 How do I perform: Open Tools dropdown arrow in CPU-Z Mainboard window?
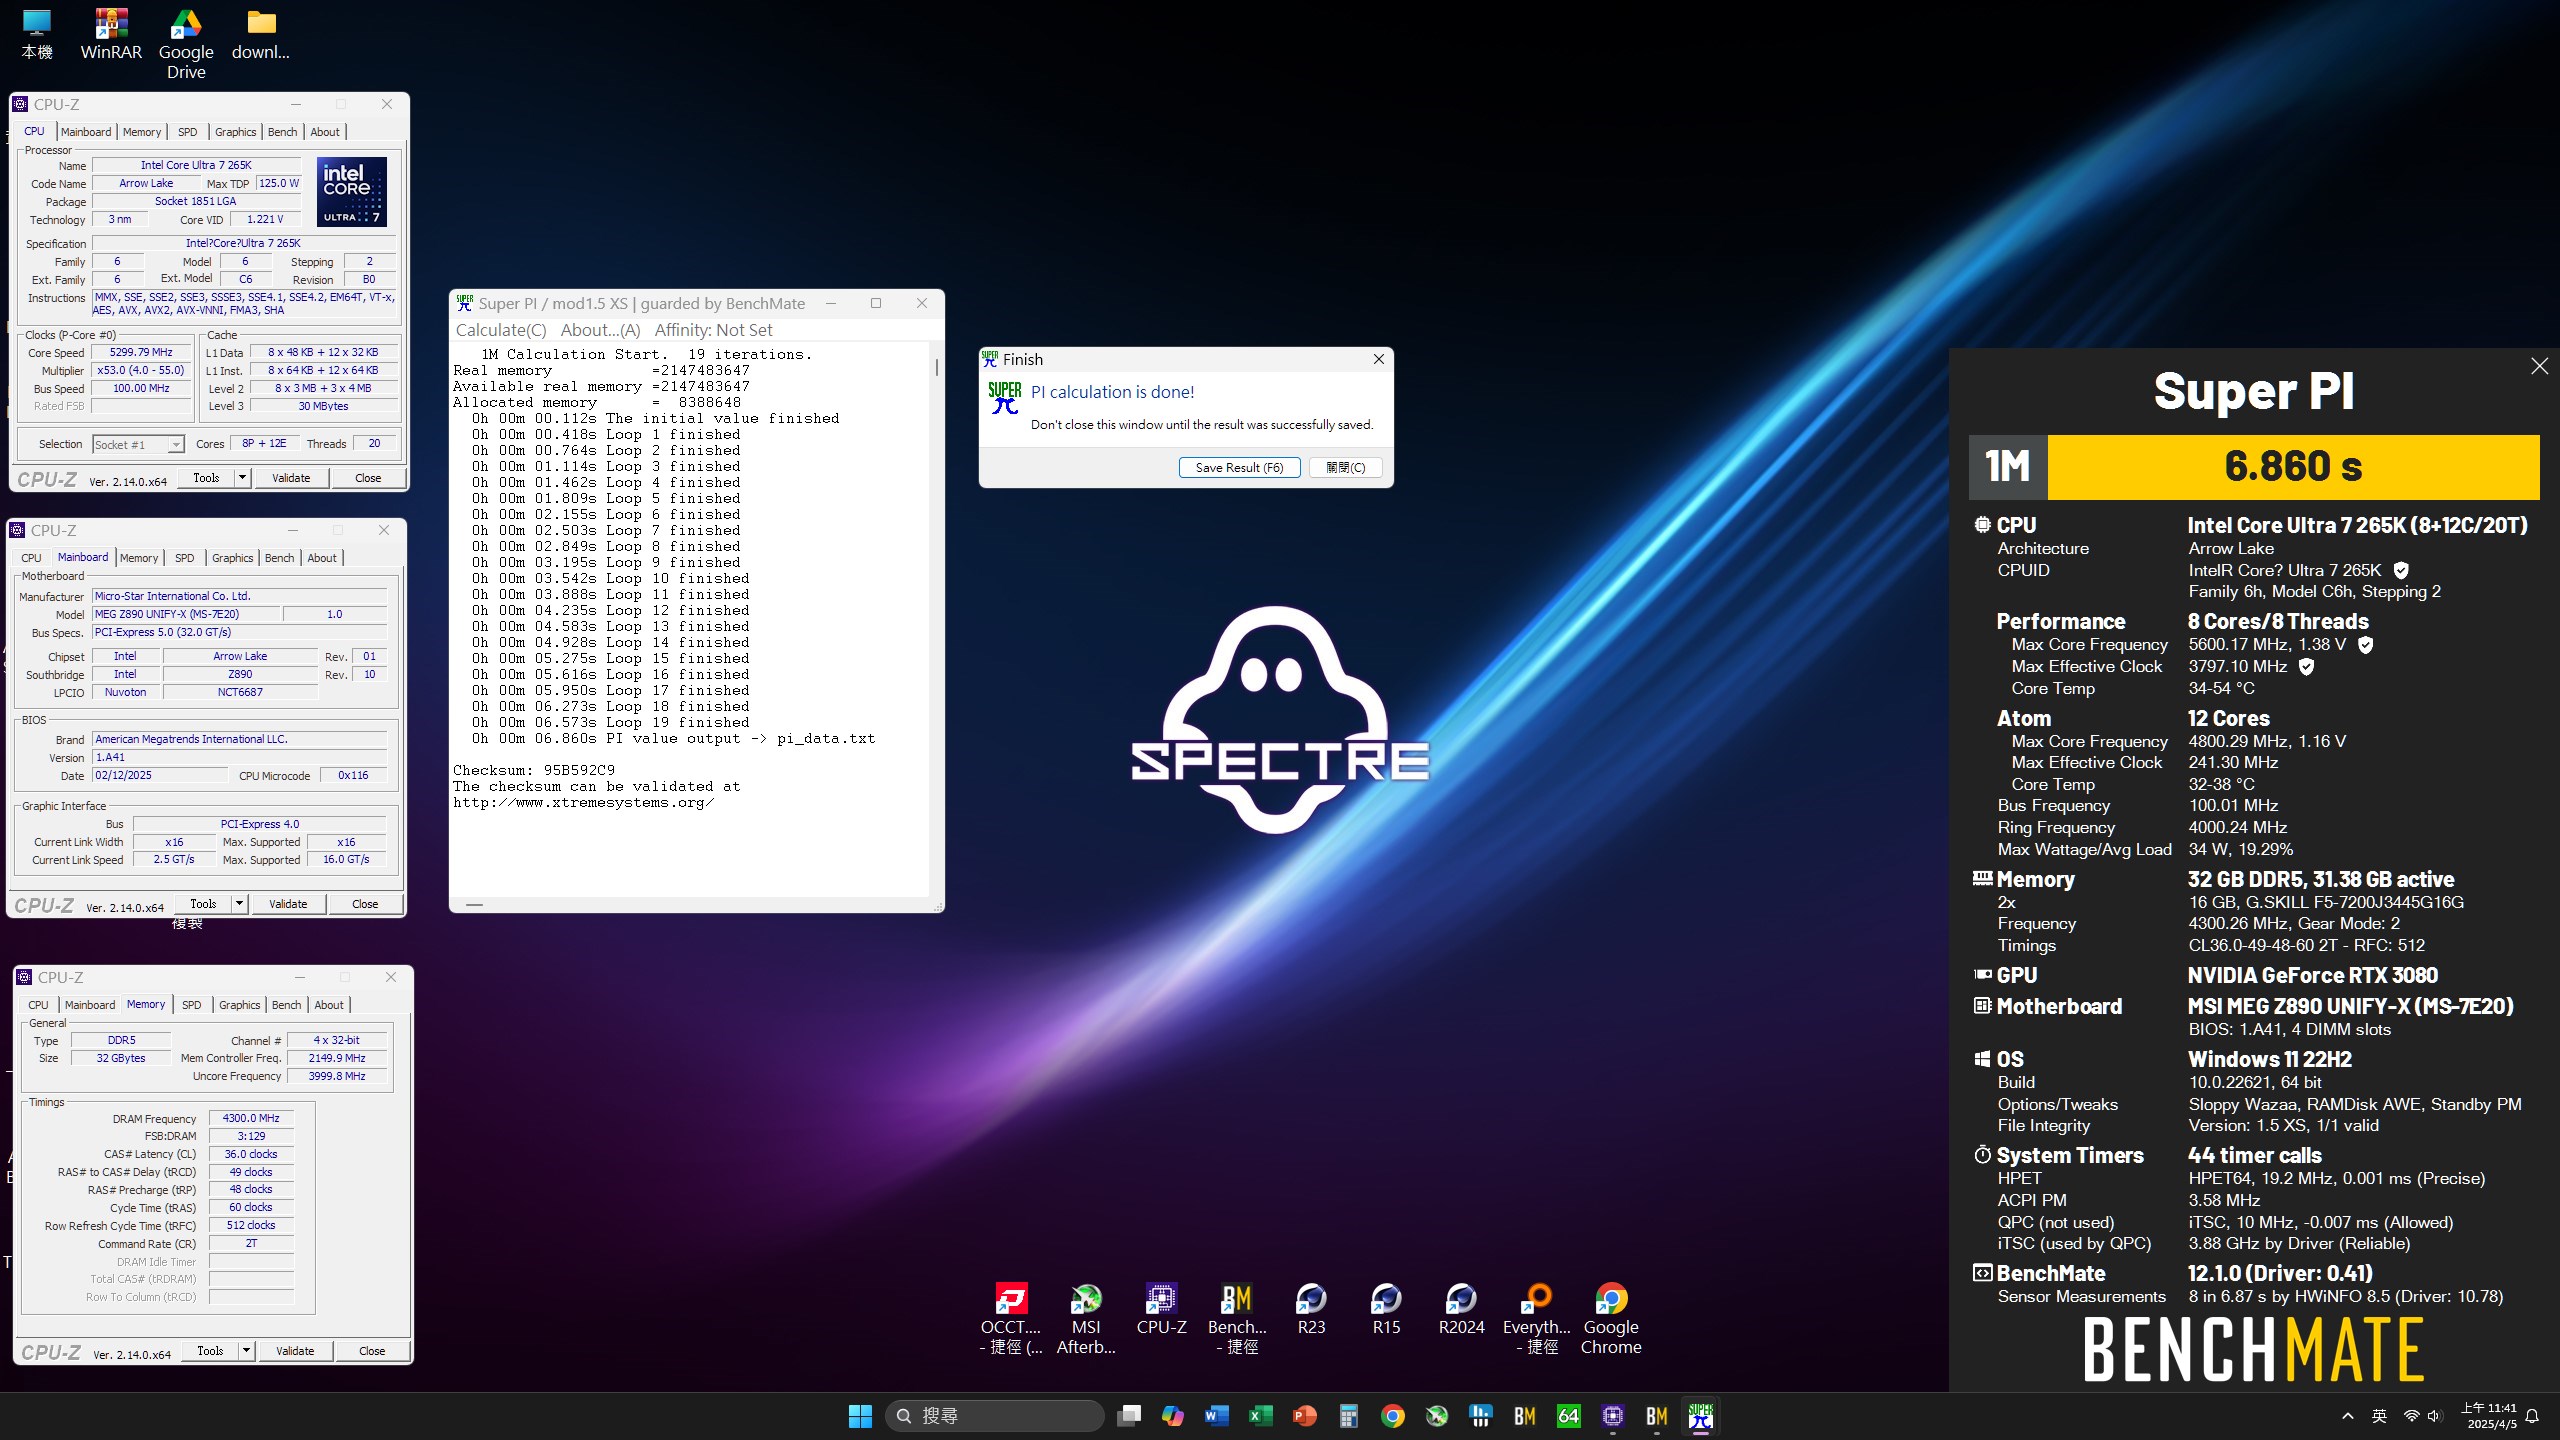coord(239,904)
